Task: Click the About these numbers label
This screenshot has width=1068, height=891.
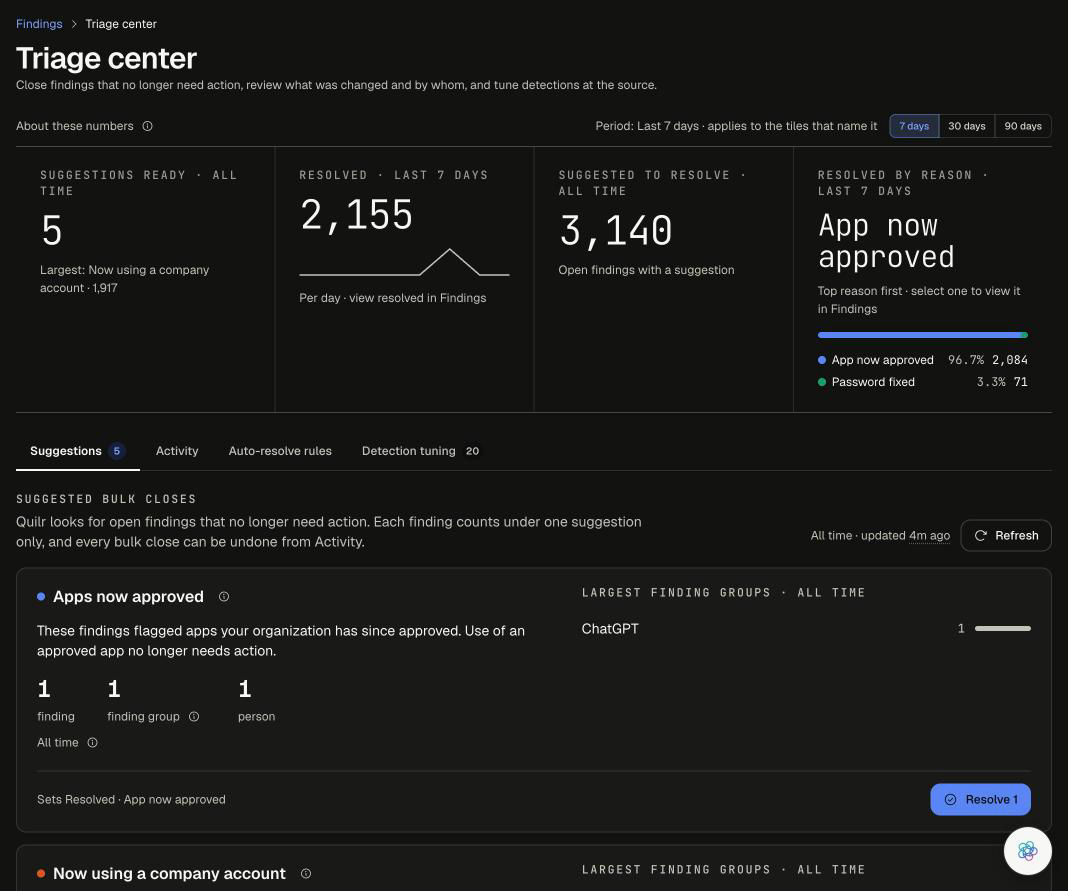Action: (75, 126)
